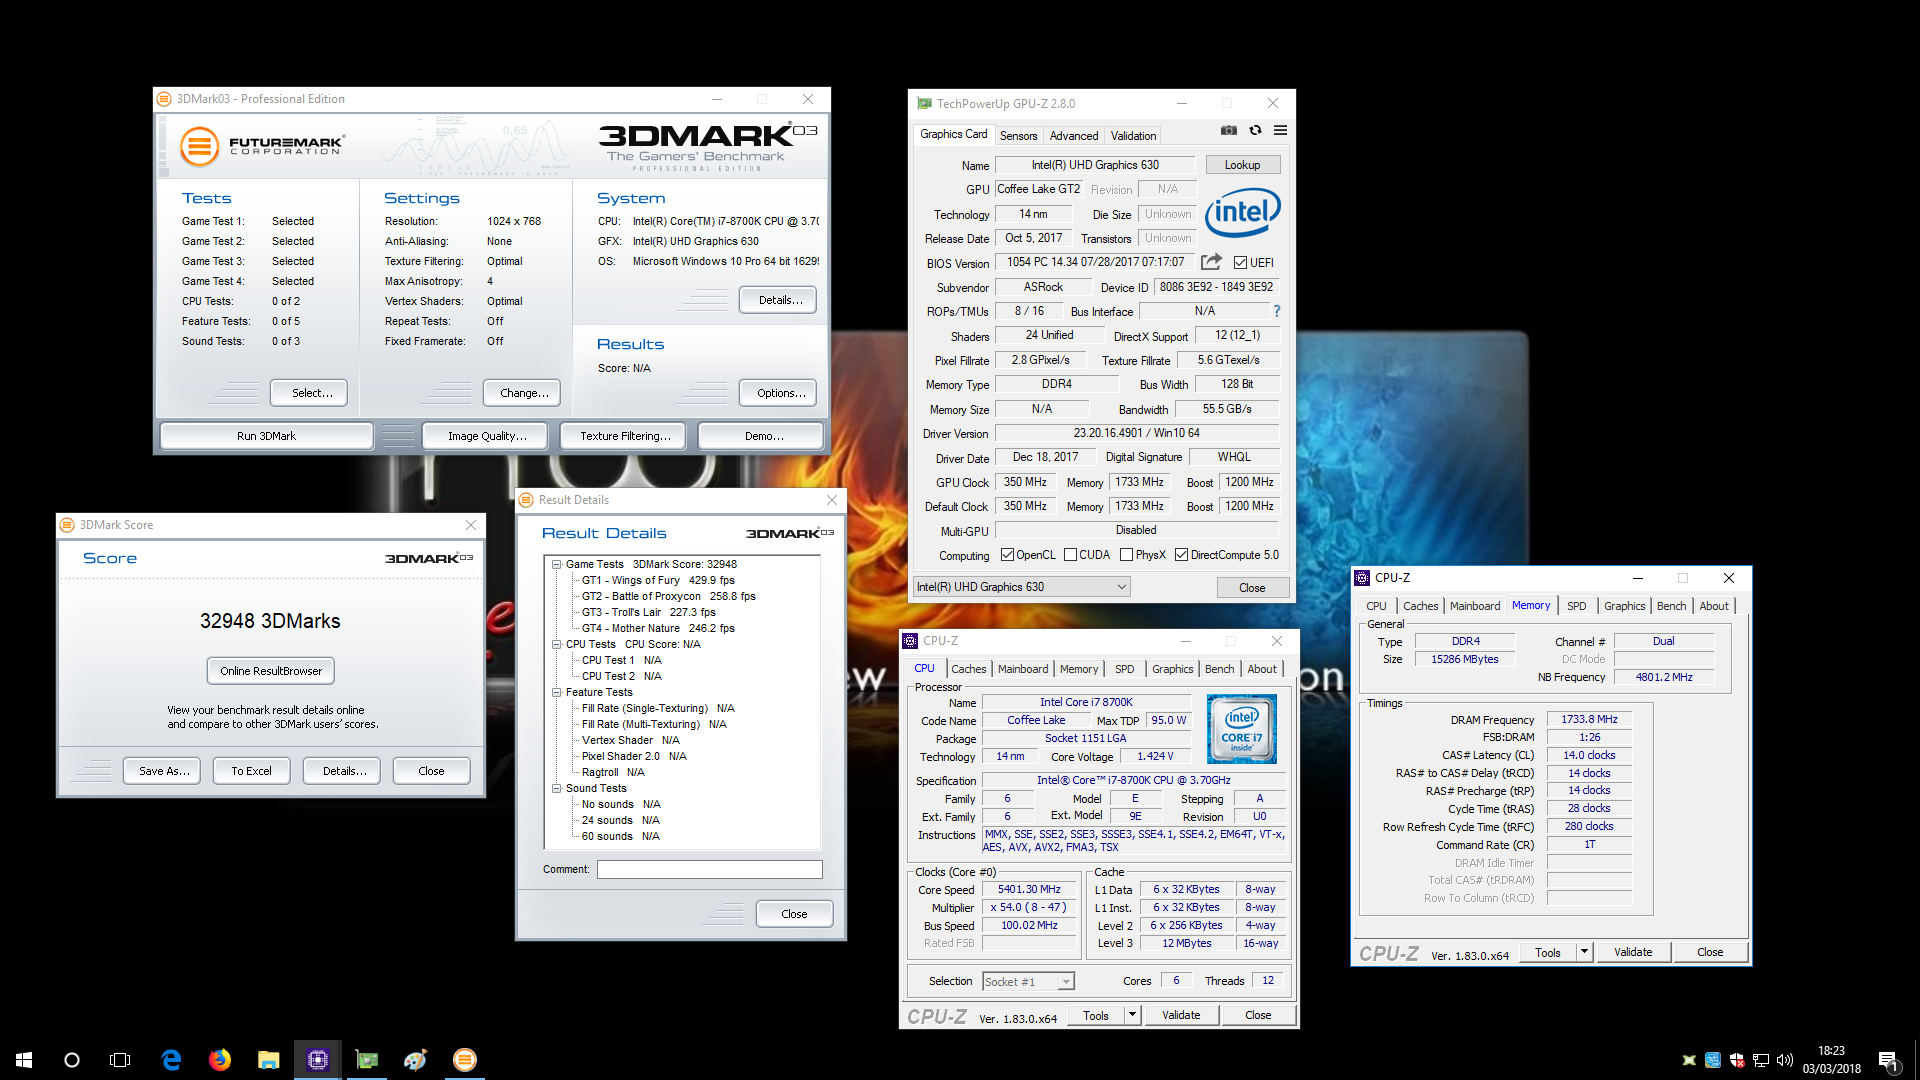Launch Microsoft Edge from taskbar
This screenshot has width=1920, height=1080.
(171, 1060)
